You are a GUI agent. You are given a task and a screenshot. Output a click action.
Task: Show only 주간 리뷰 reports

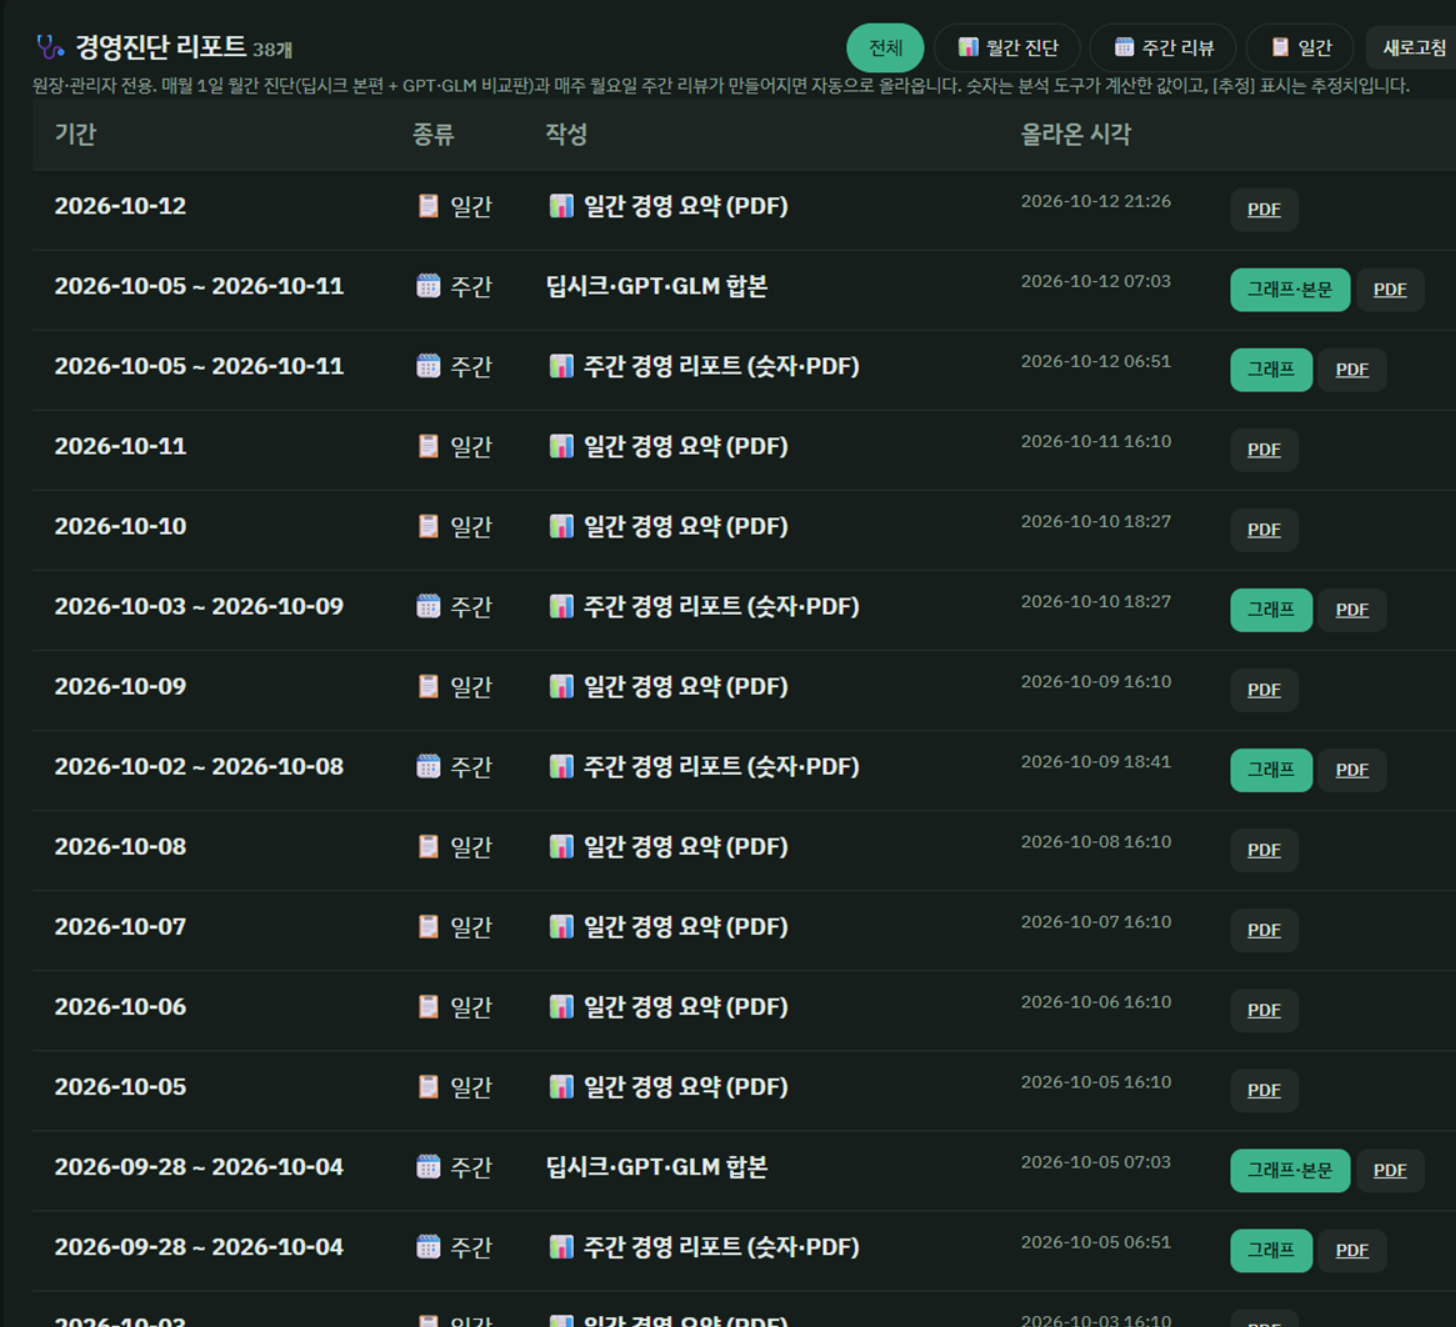1163,47
